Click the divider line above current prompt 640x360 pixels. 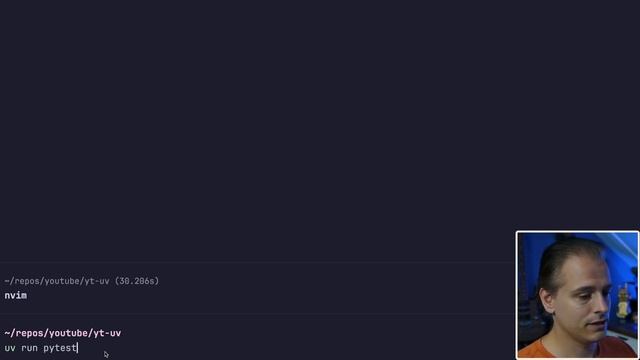(257, 313)
